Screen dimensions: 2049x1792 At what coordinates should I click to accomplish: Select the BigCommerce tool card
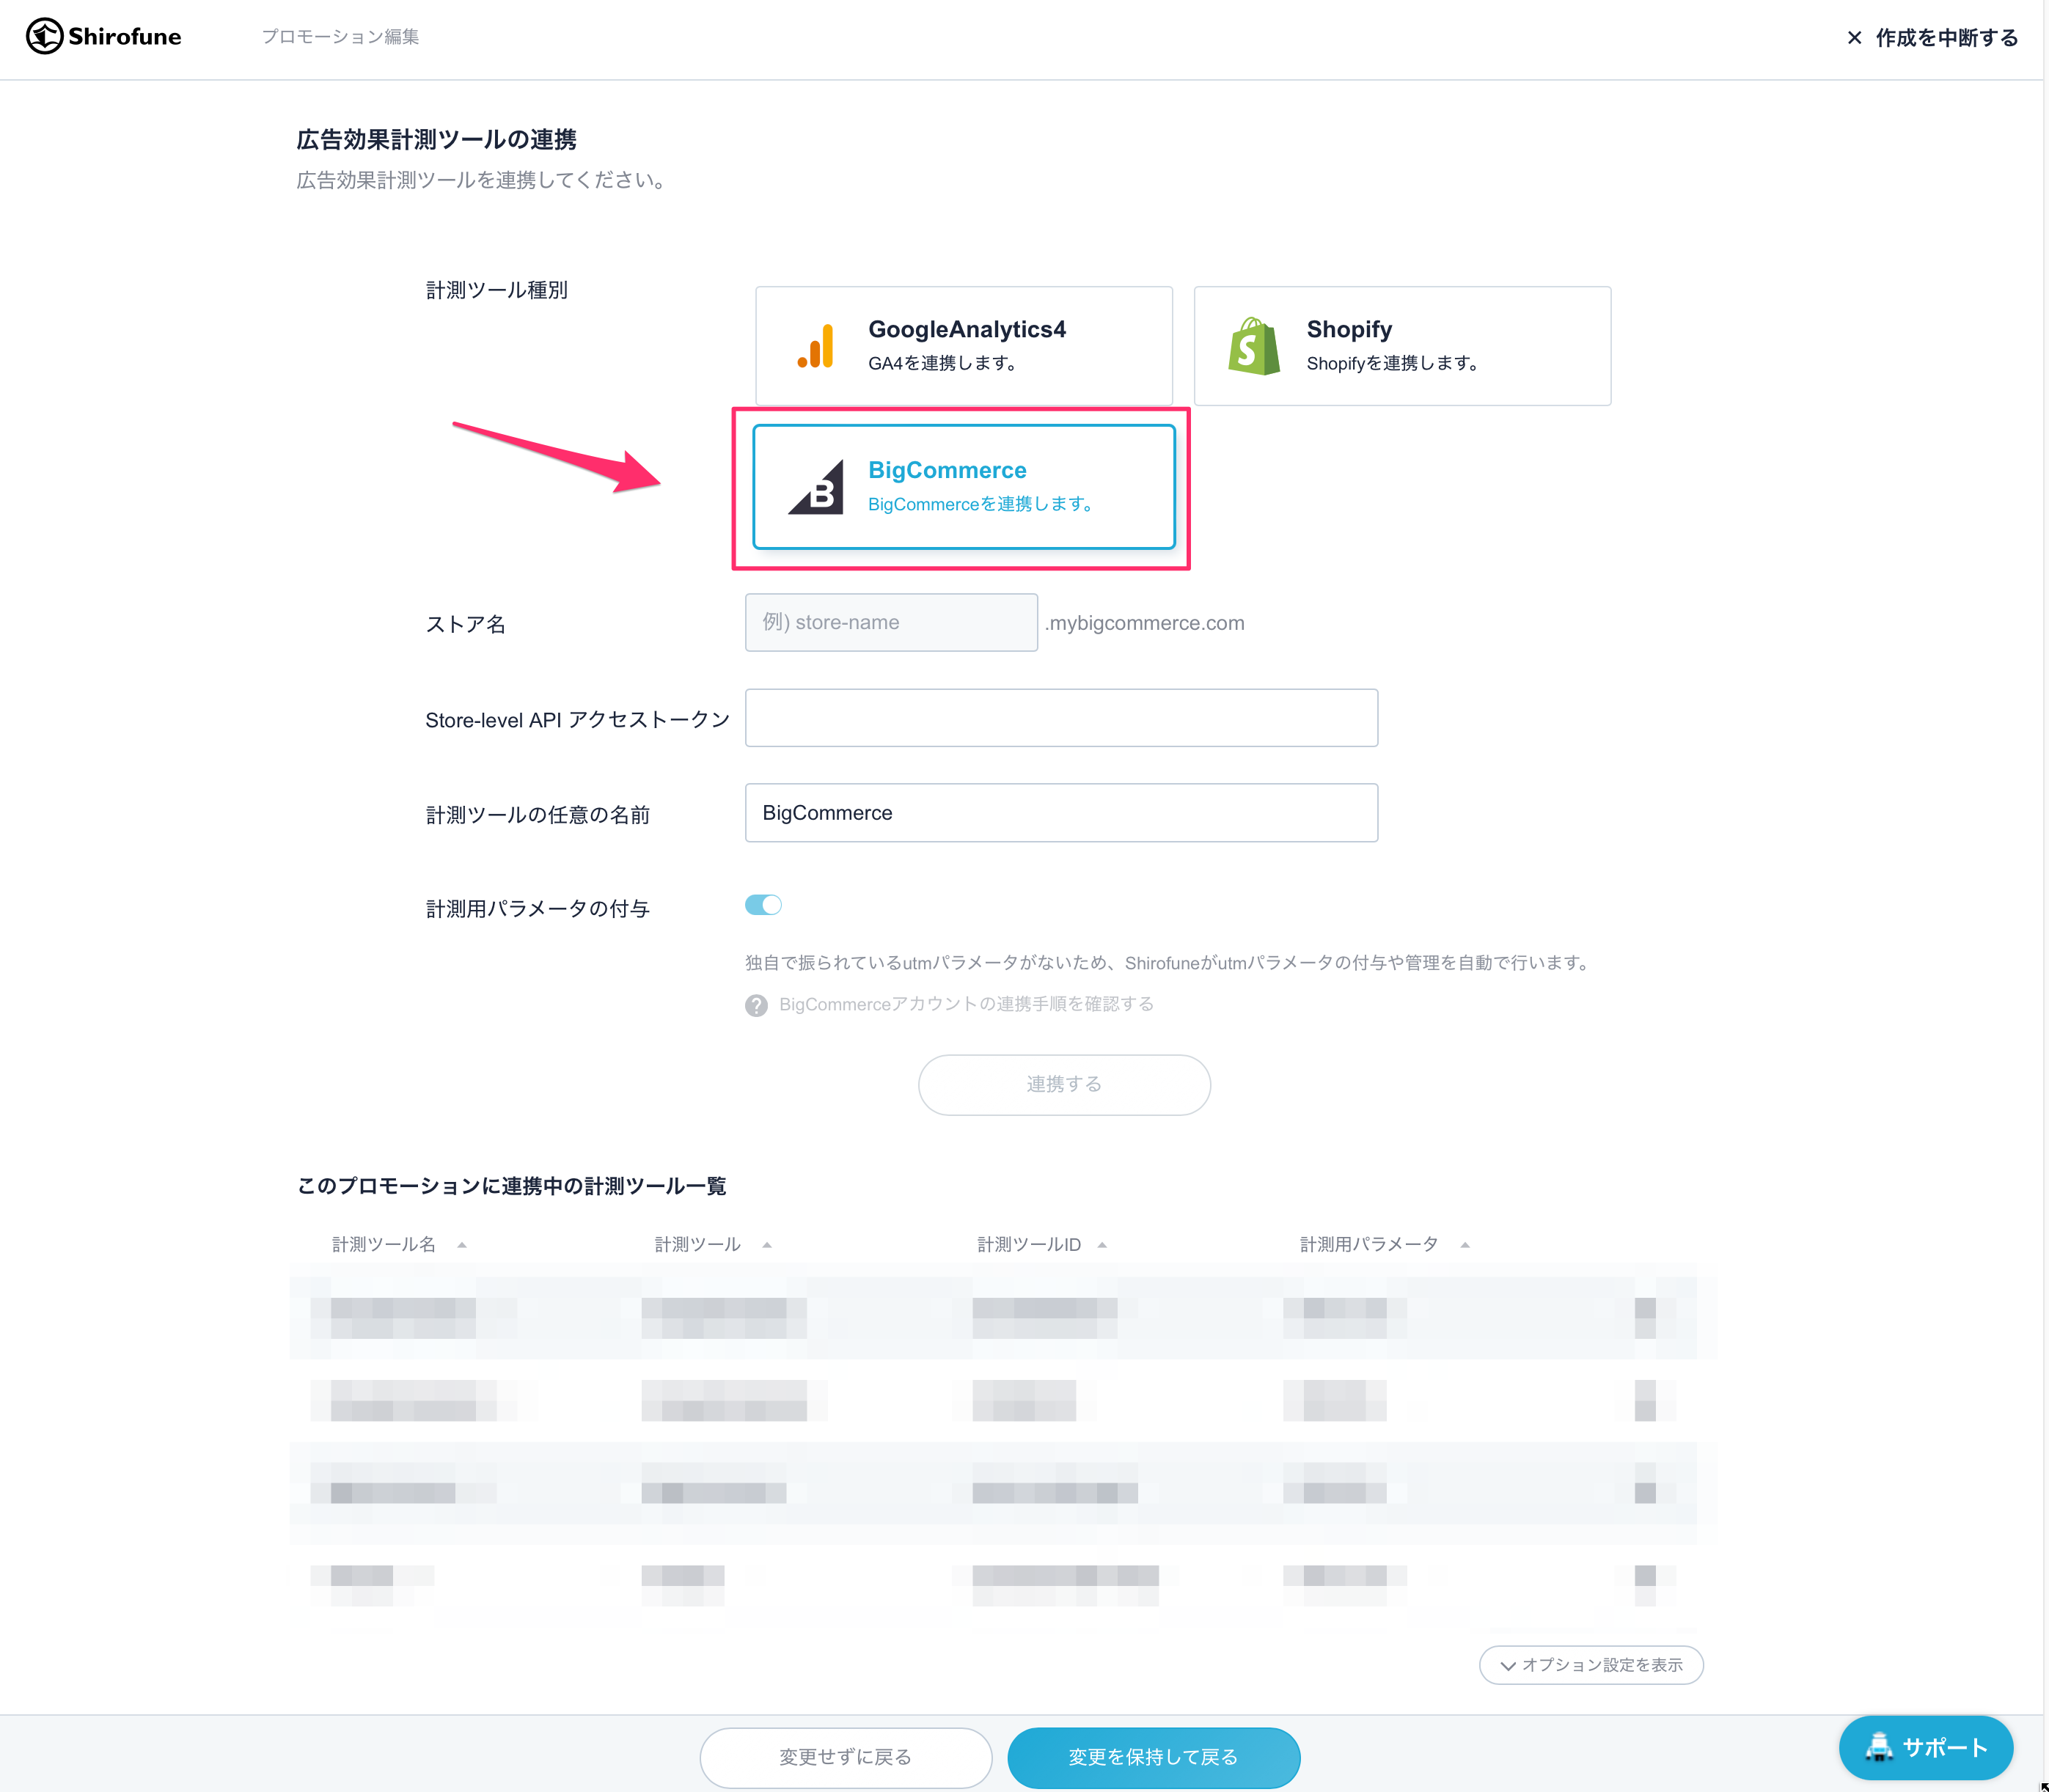pos(963,487)
